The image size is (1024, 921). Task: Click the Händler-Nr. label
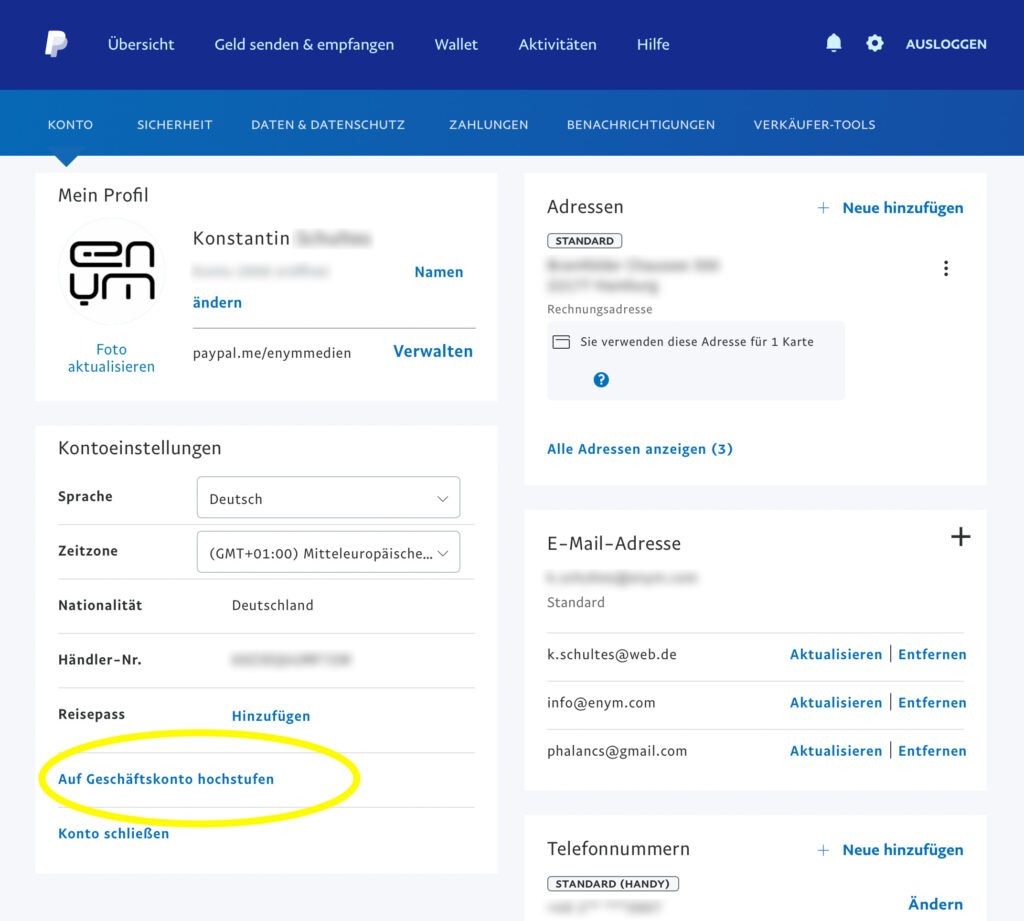(x=100, y=660)
